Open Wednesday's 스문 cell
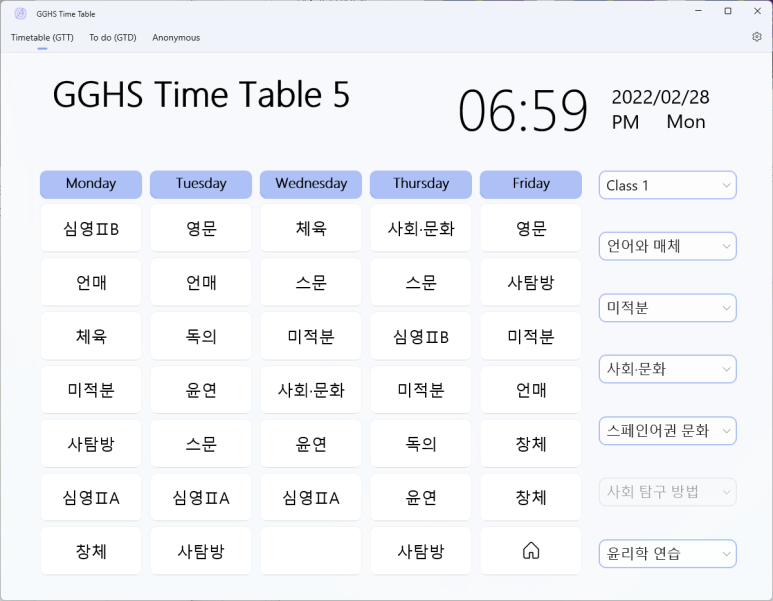Viewport: 773px width, 601px height. 311,282
